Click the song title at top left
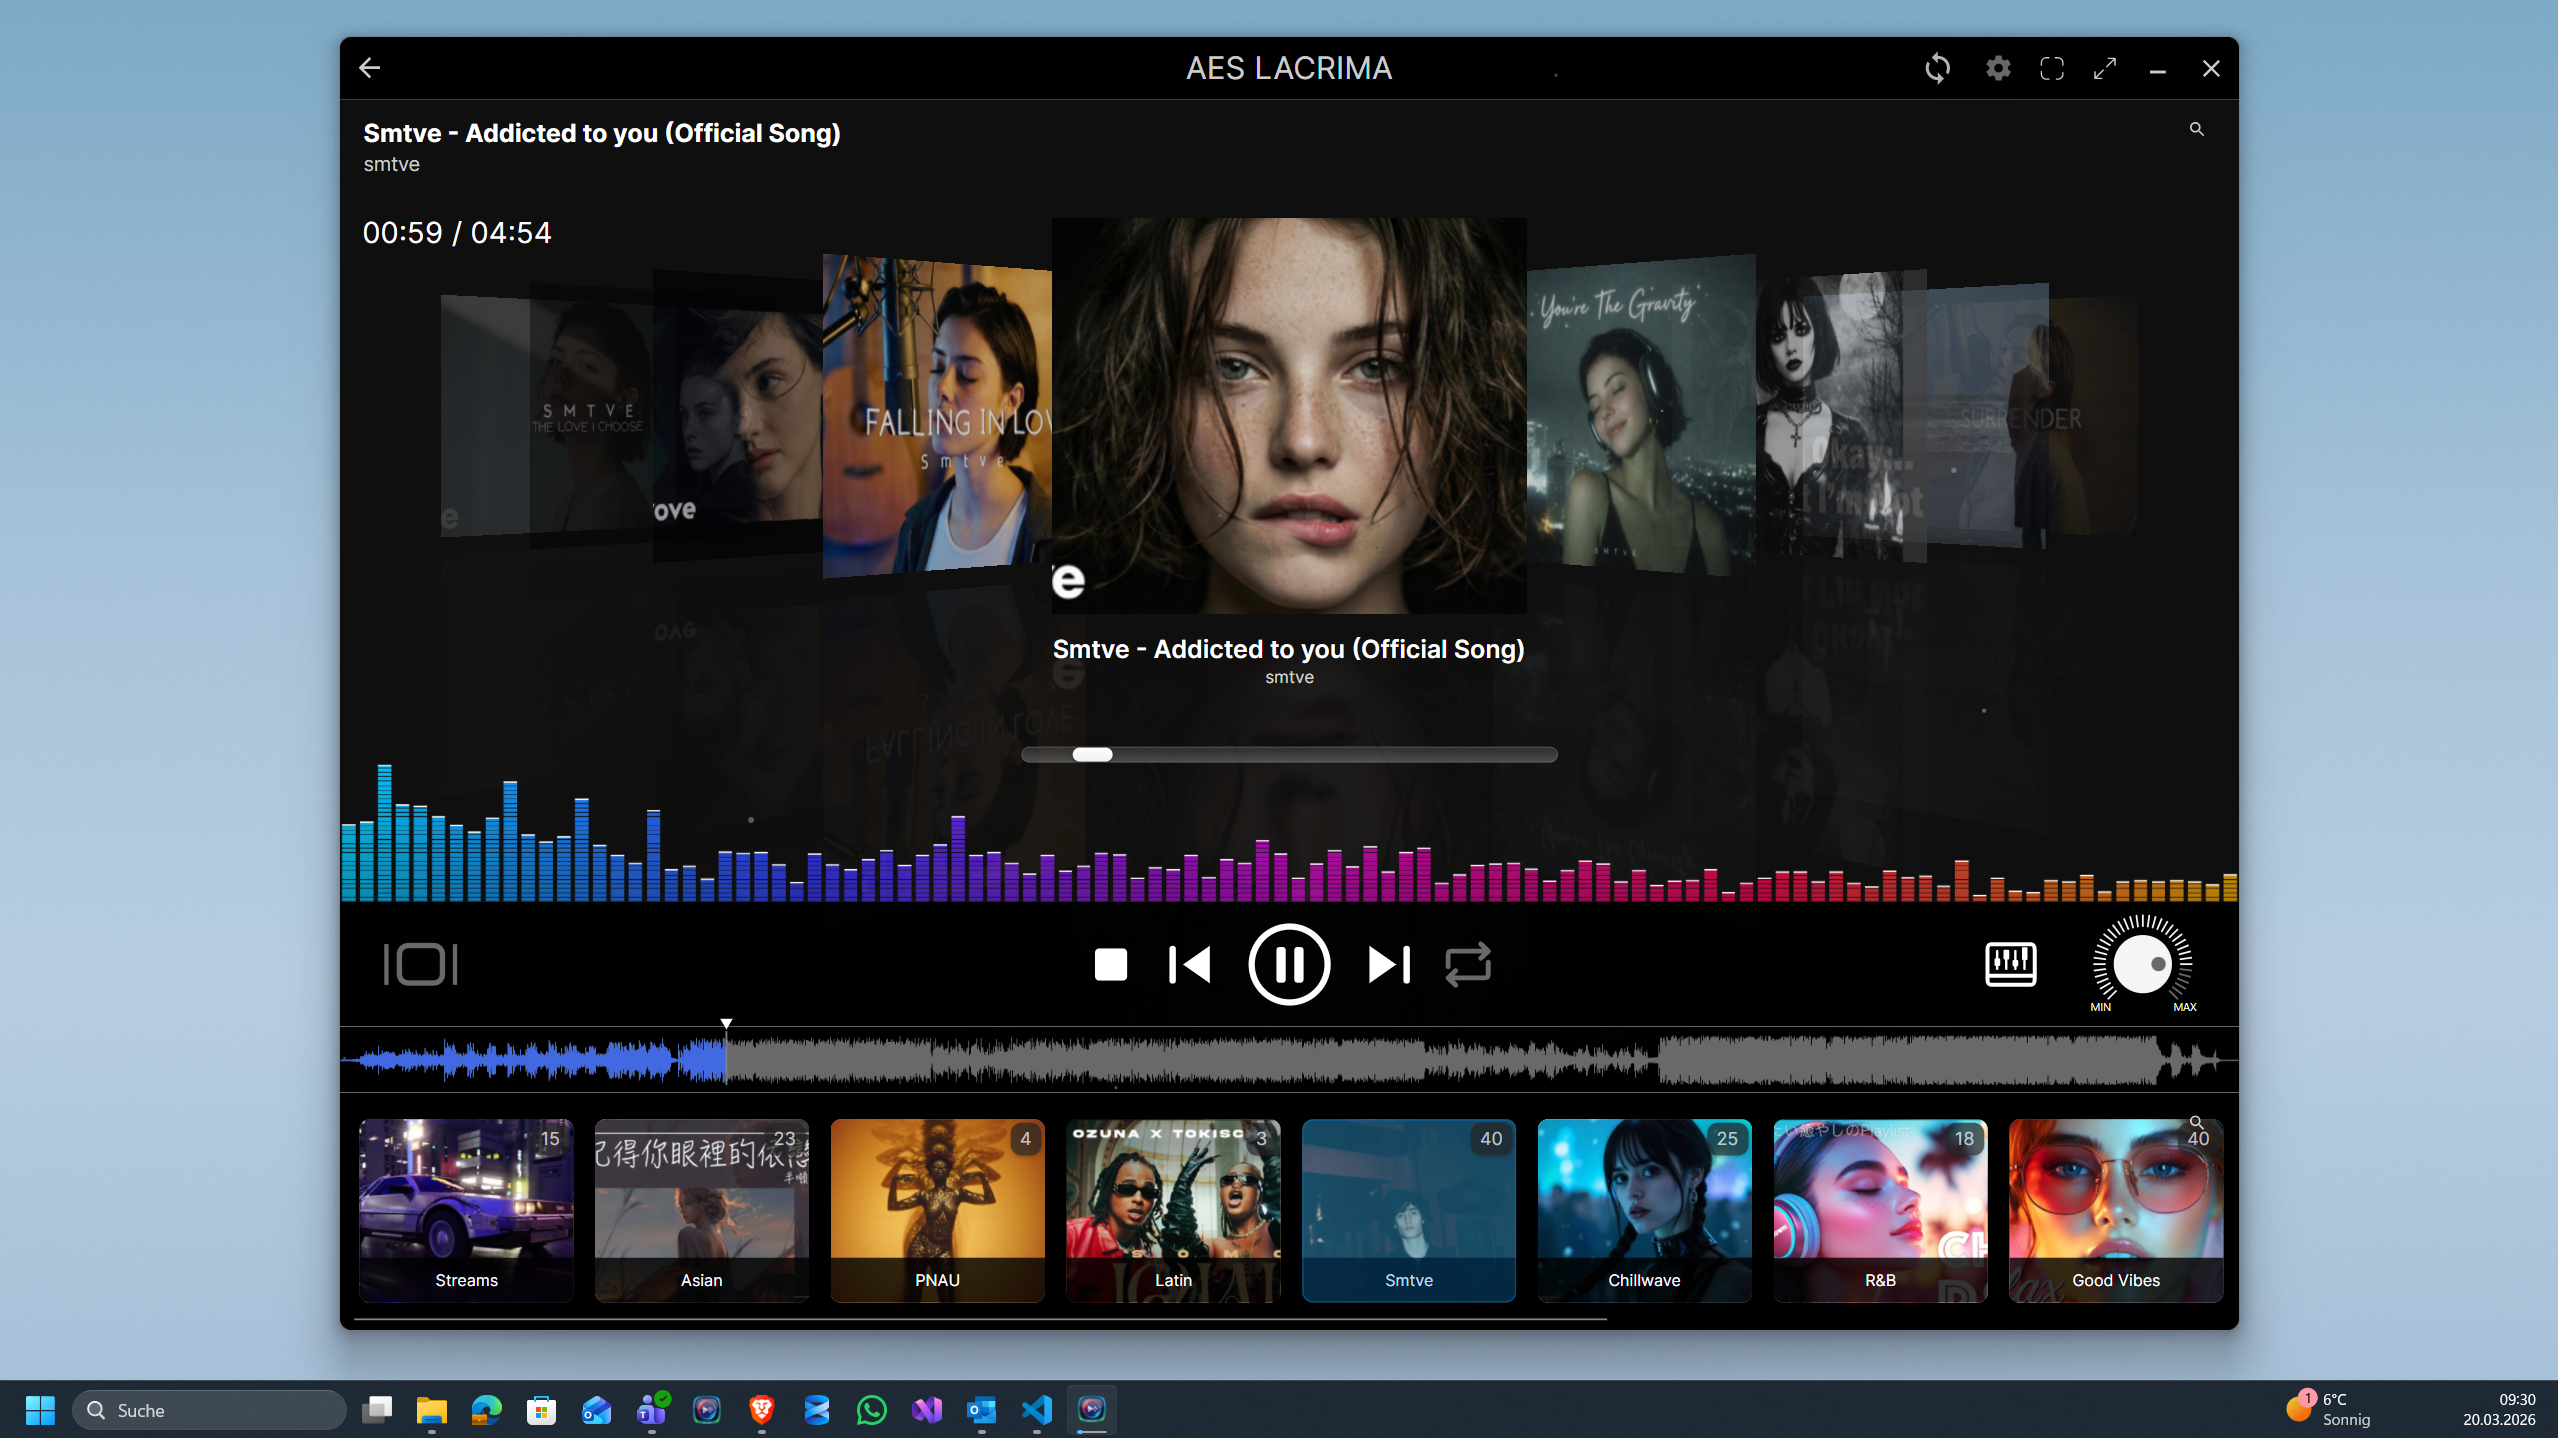Screen dimensions: 2558x1438 coord(602,133)
